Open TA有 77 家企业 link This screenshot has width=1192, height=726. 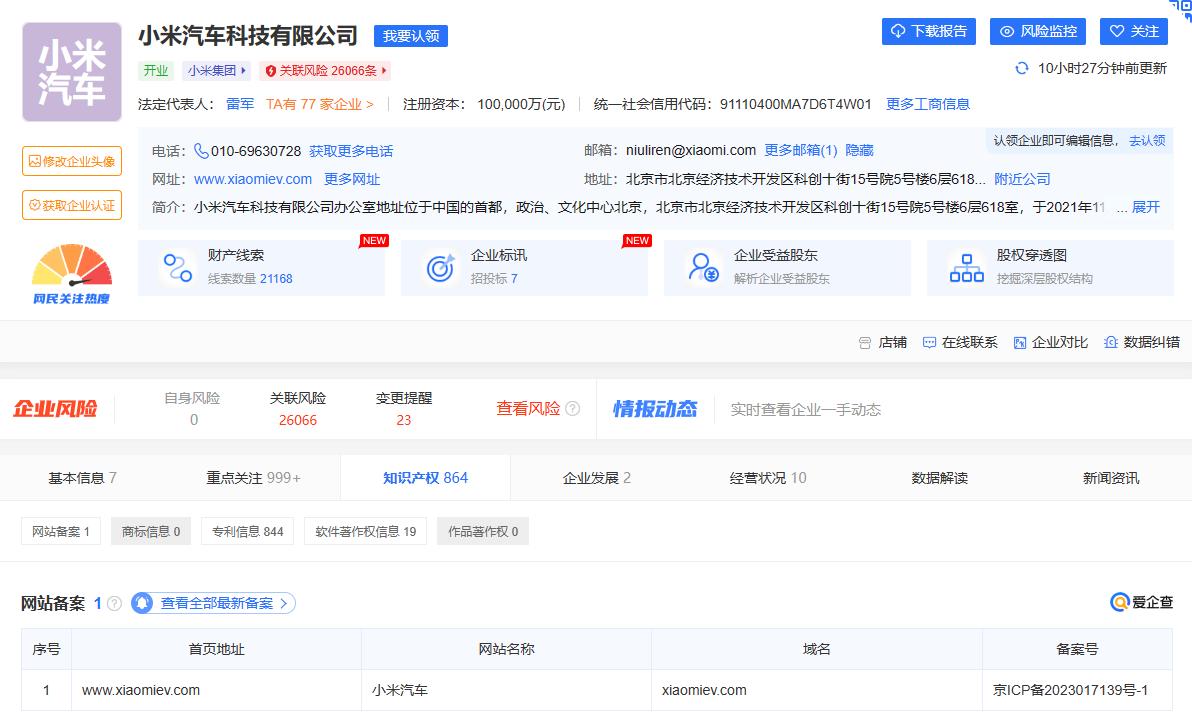coord(319,104)
